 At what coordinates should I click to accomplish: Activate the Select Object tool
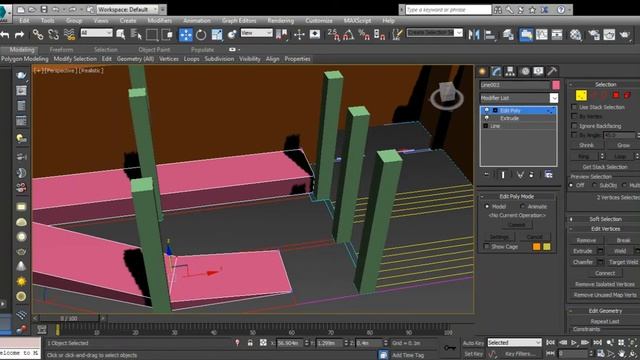click(x=120, y=35)
